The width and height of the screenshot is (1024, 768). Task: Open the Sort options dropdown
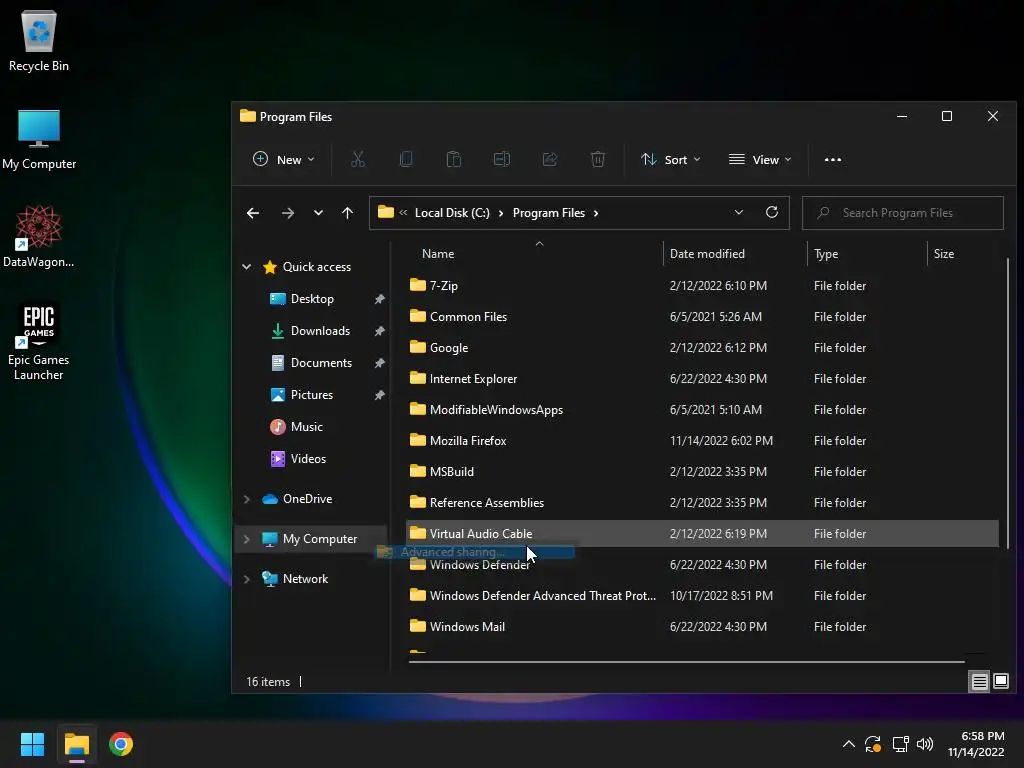(671, 159)
